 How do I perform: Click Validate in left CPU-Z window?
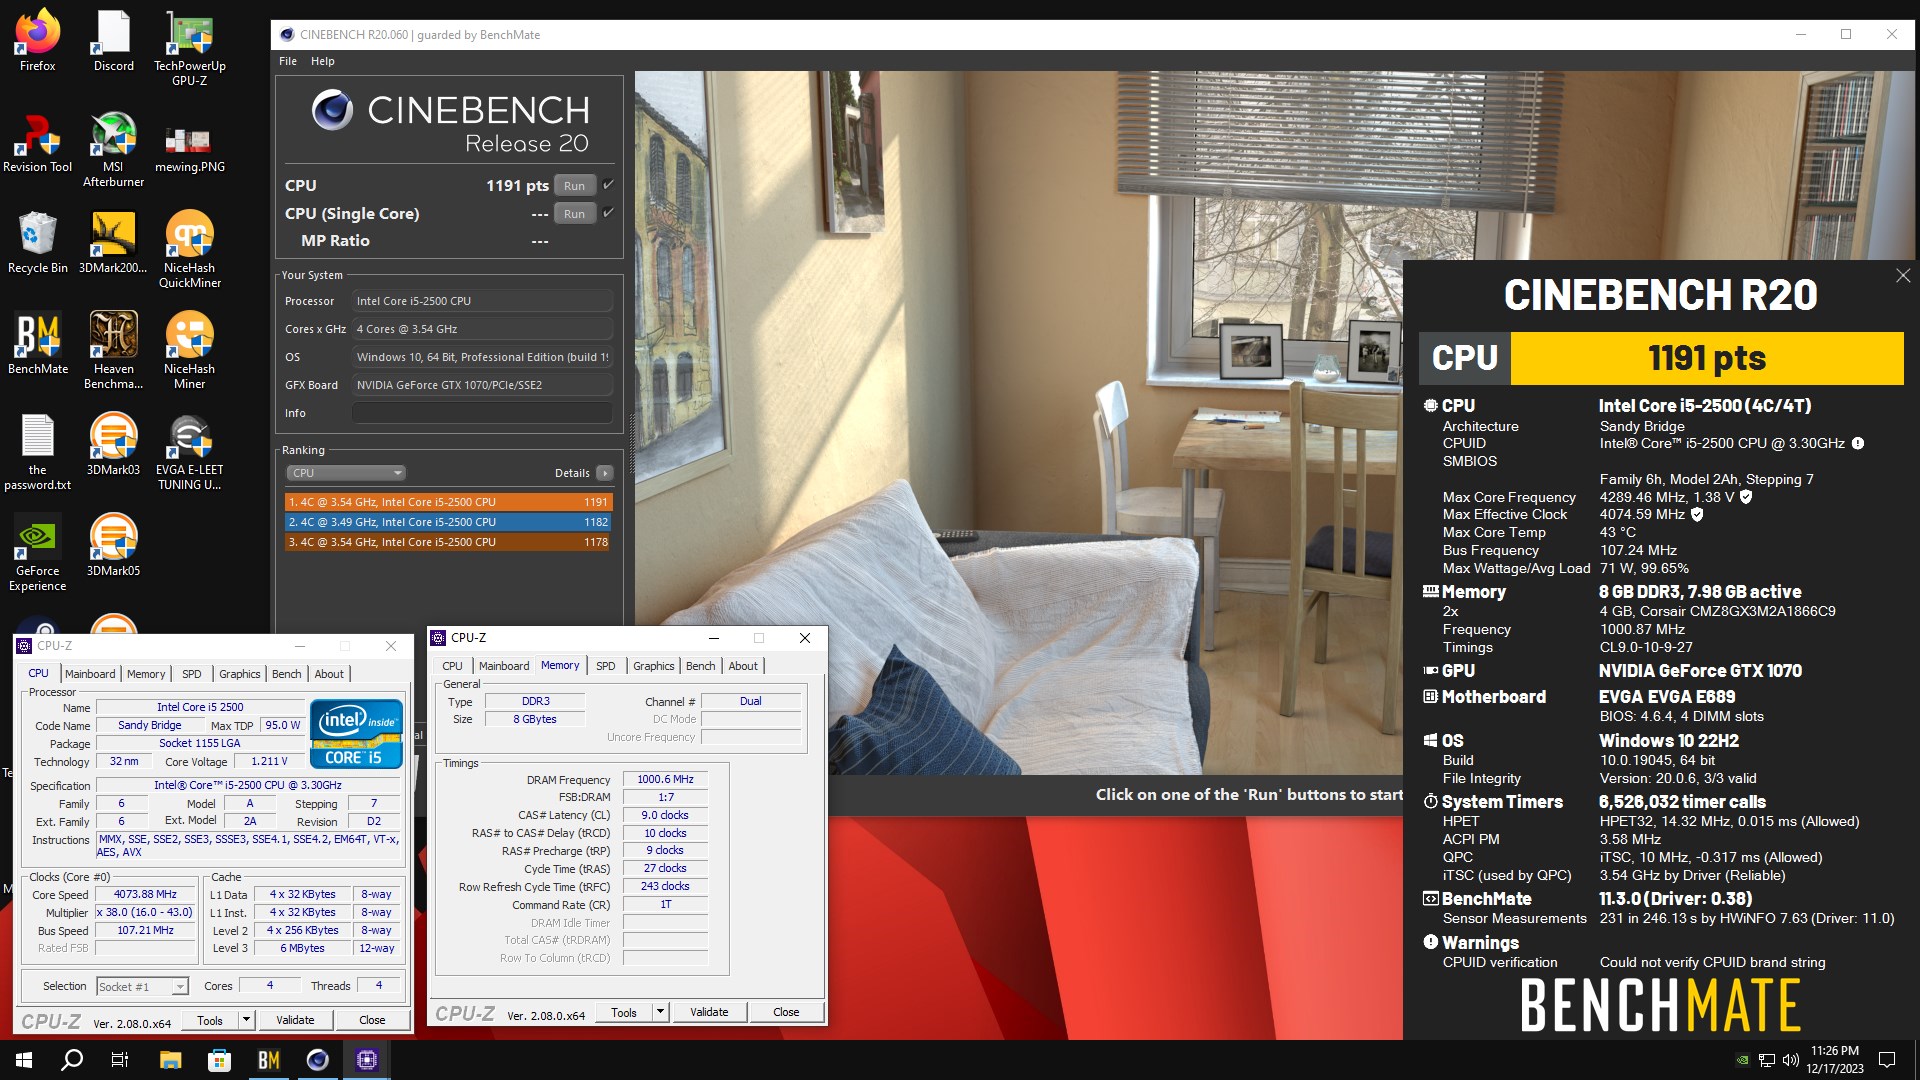(295, 1020)
